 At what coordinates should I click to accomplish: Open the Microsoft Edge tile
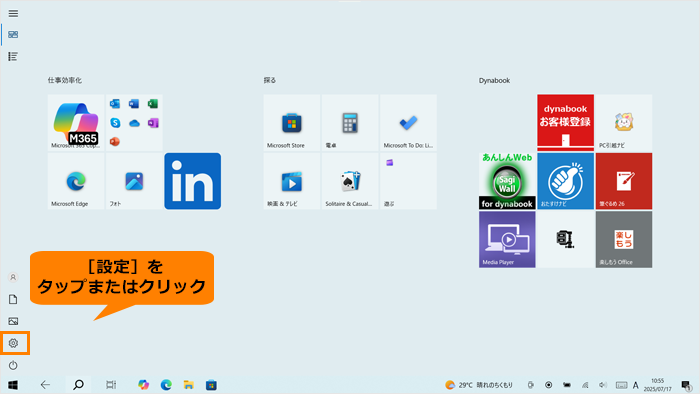coord(76,181)
